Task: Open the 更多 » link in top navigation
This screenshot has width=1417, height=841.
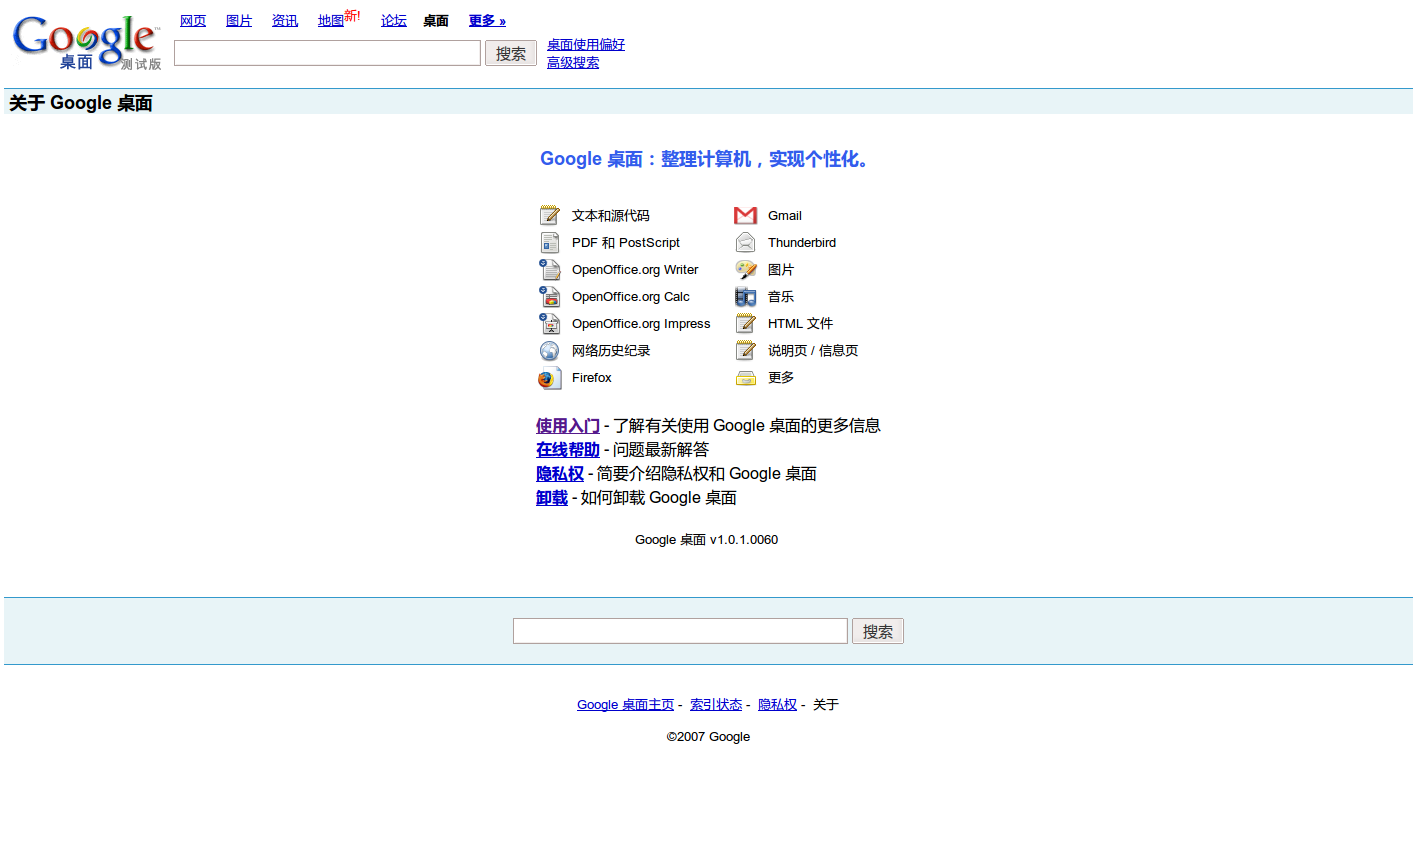Action: [x=487, y=21]
